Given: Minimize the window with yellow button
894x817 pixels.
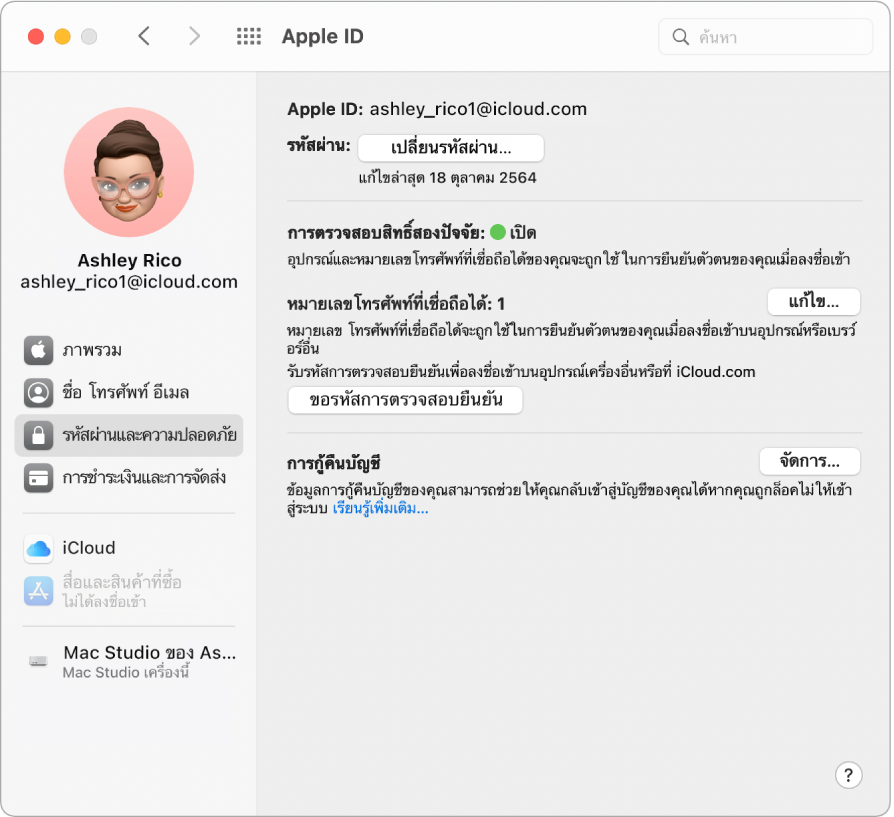Looking at the screenshot, I should [62, 36].
